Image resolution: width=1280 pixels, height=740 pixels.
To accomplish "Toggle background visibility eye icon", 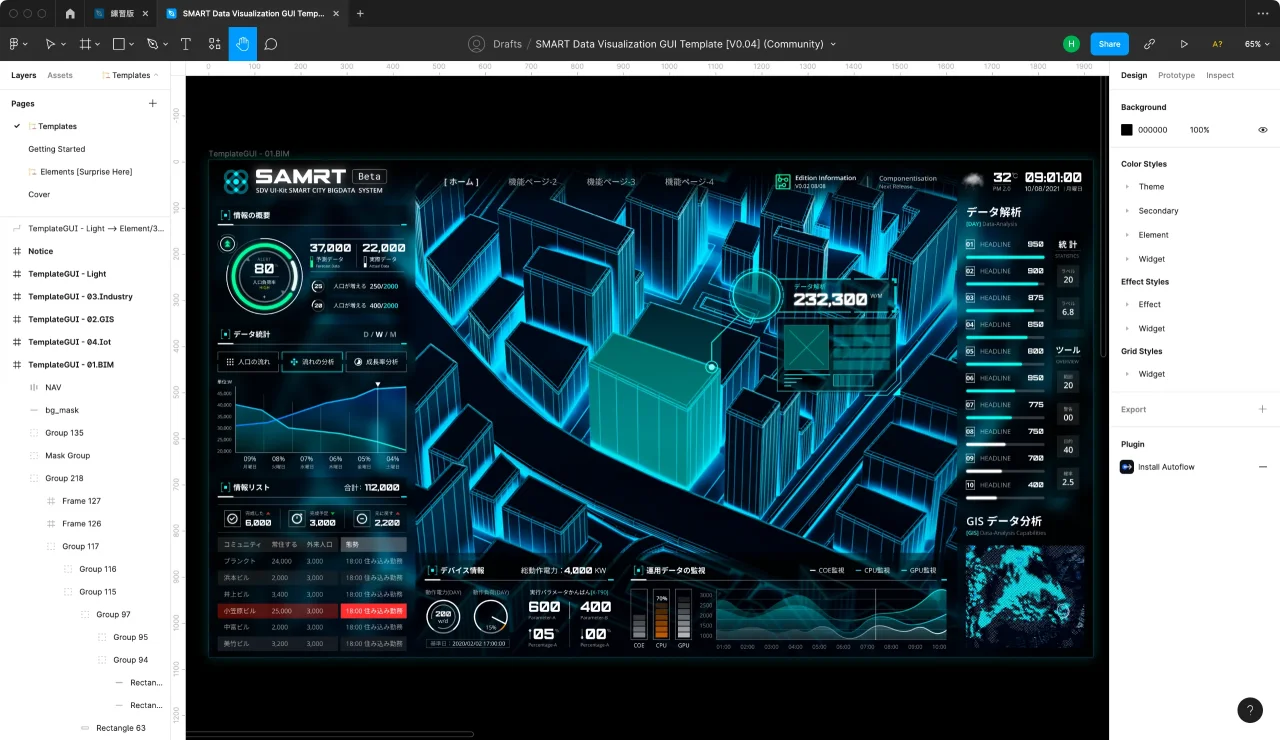I will pyautogui.click(x=1262, y=130).
